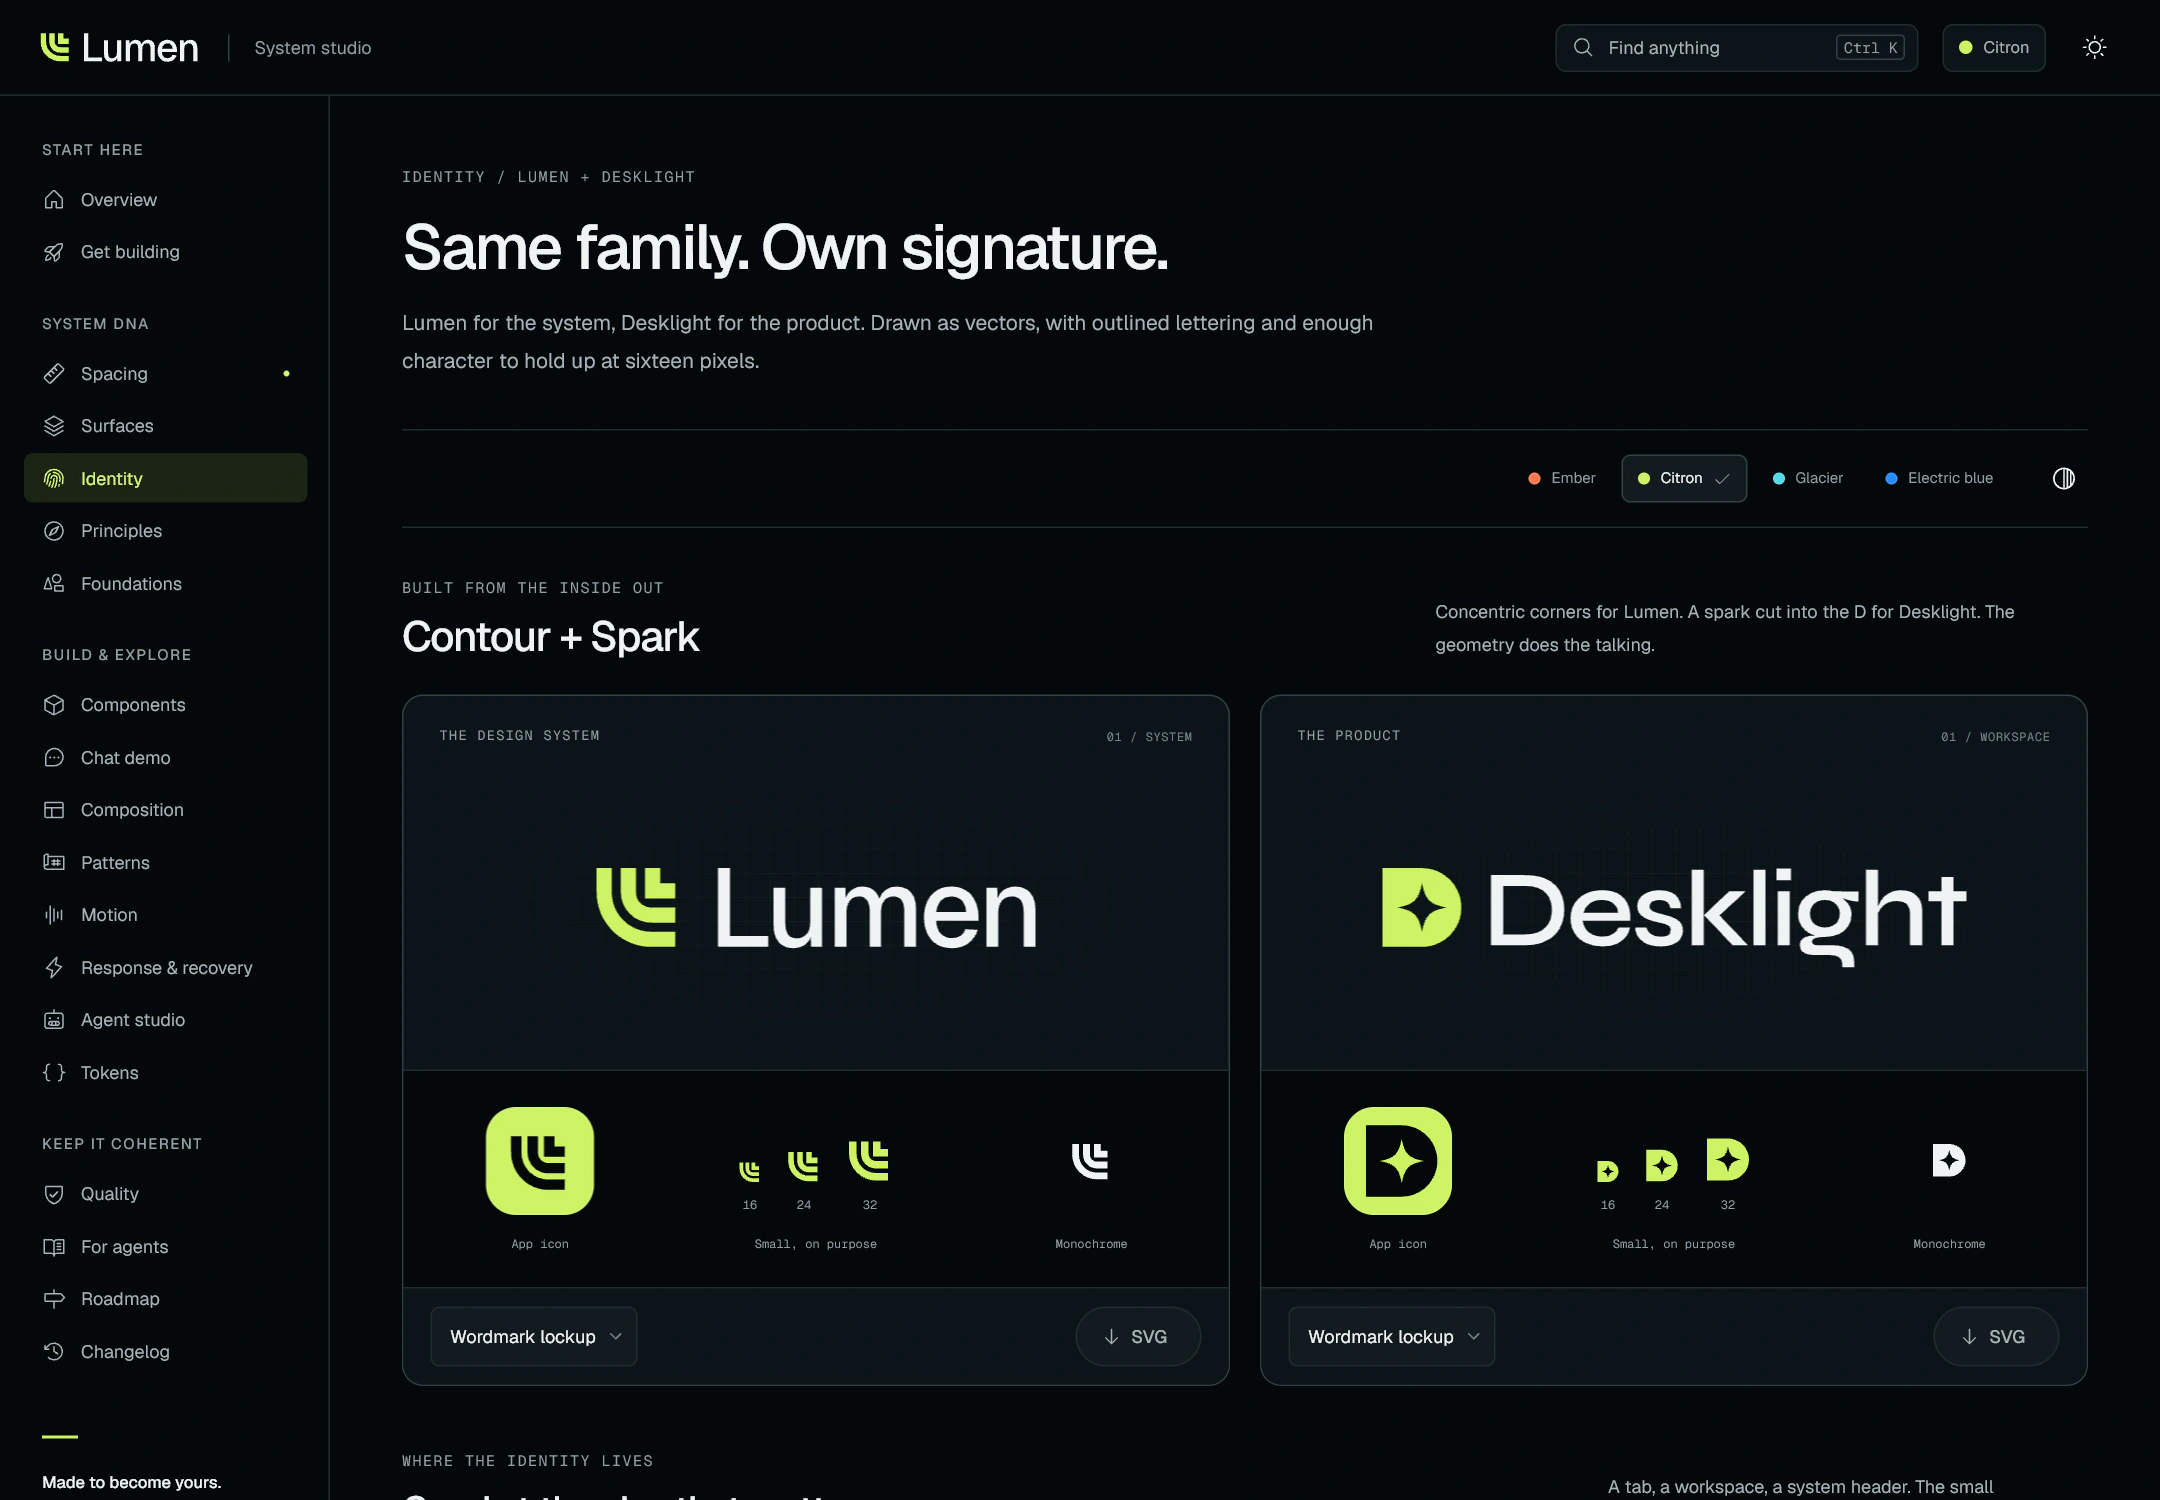Click the Quality shield icon
The width and height of the screenshot is (2160, 1500).
54,1194
